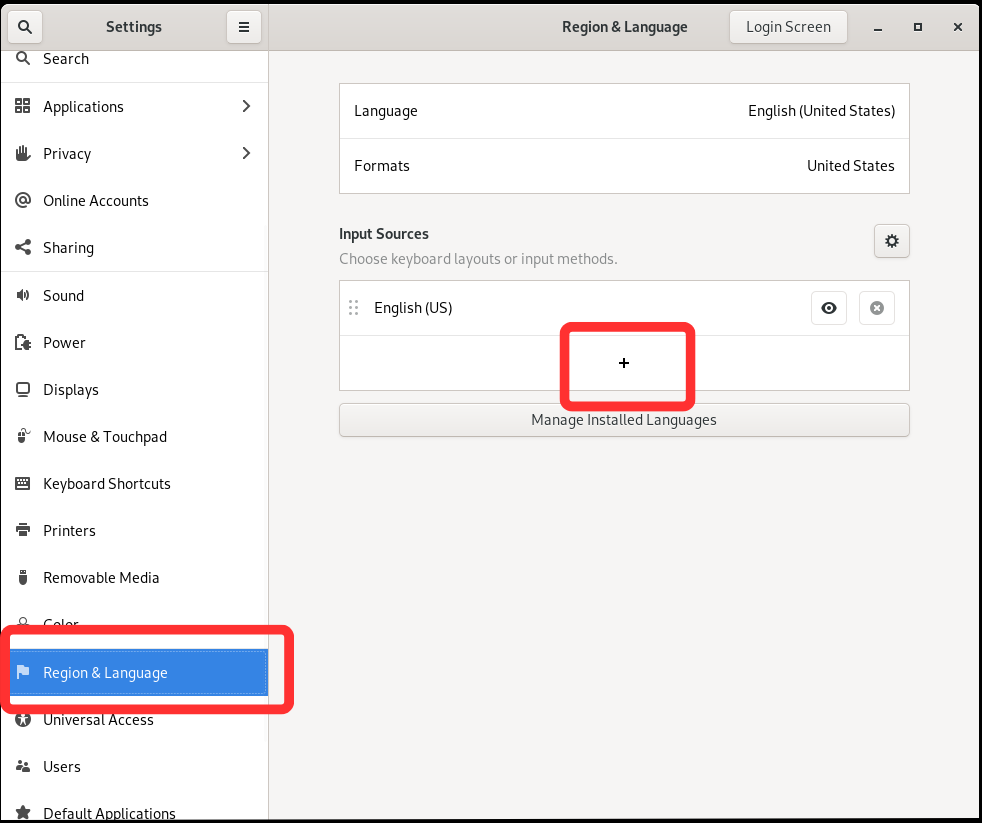
Task: Open Mouse & Touchpad settings
Action: (x=105, y=437)
